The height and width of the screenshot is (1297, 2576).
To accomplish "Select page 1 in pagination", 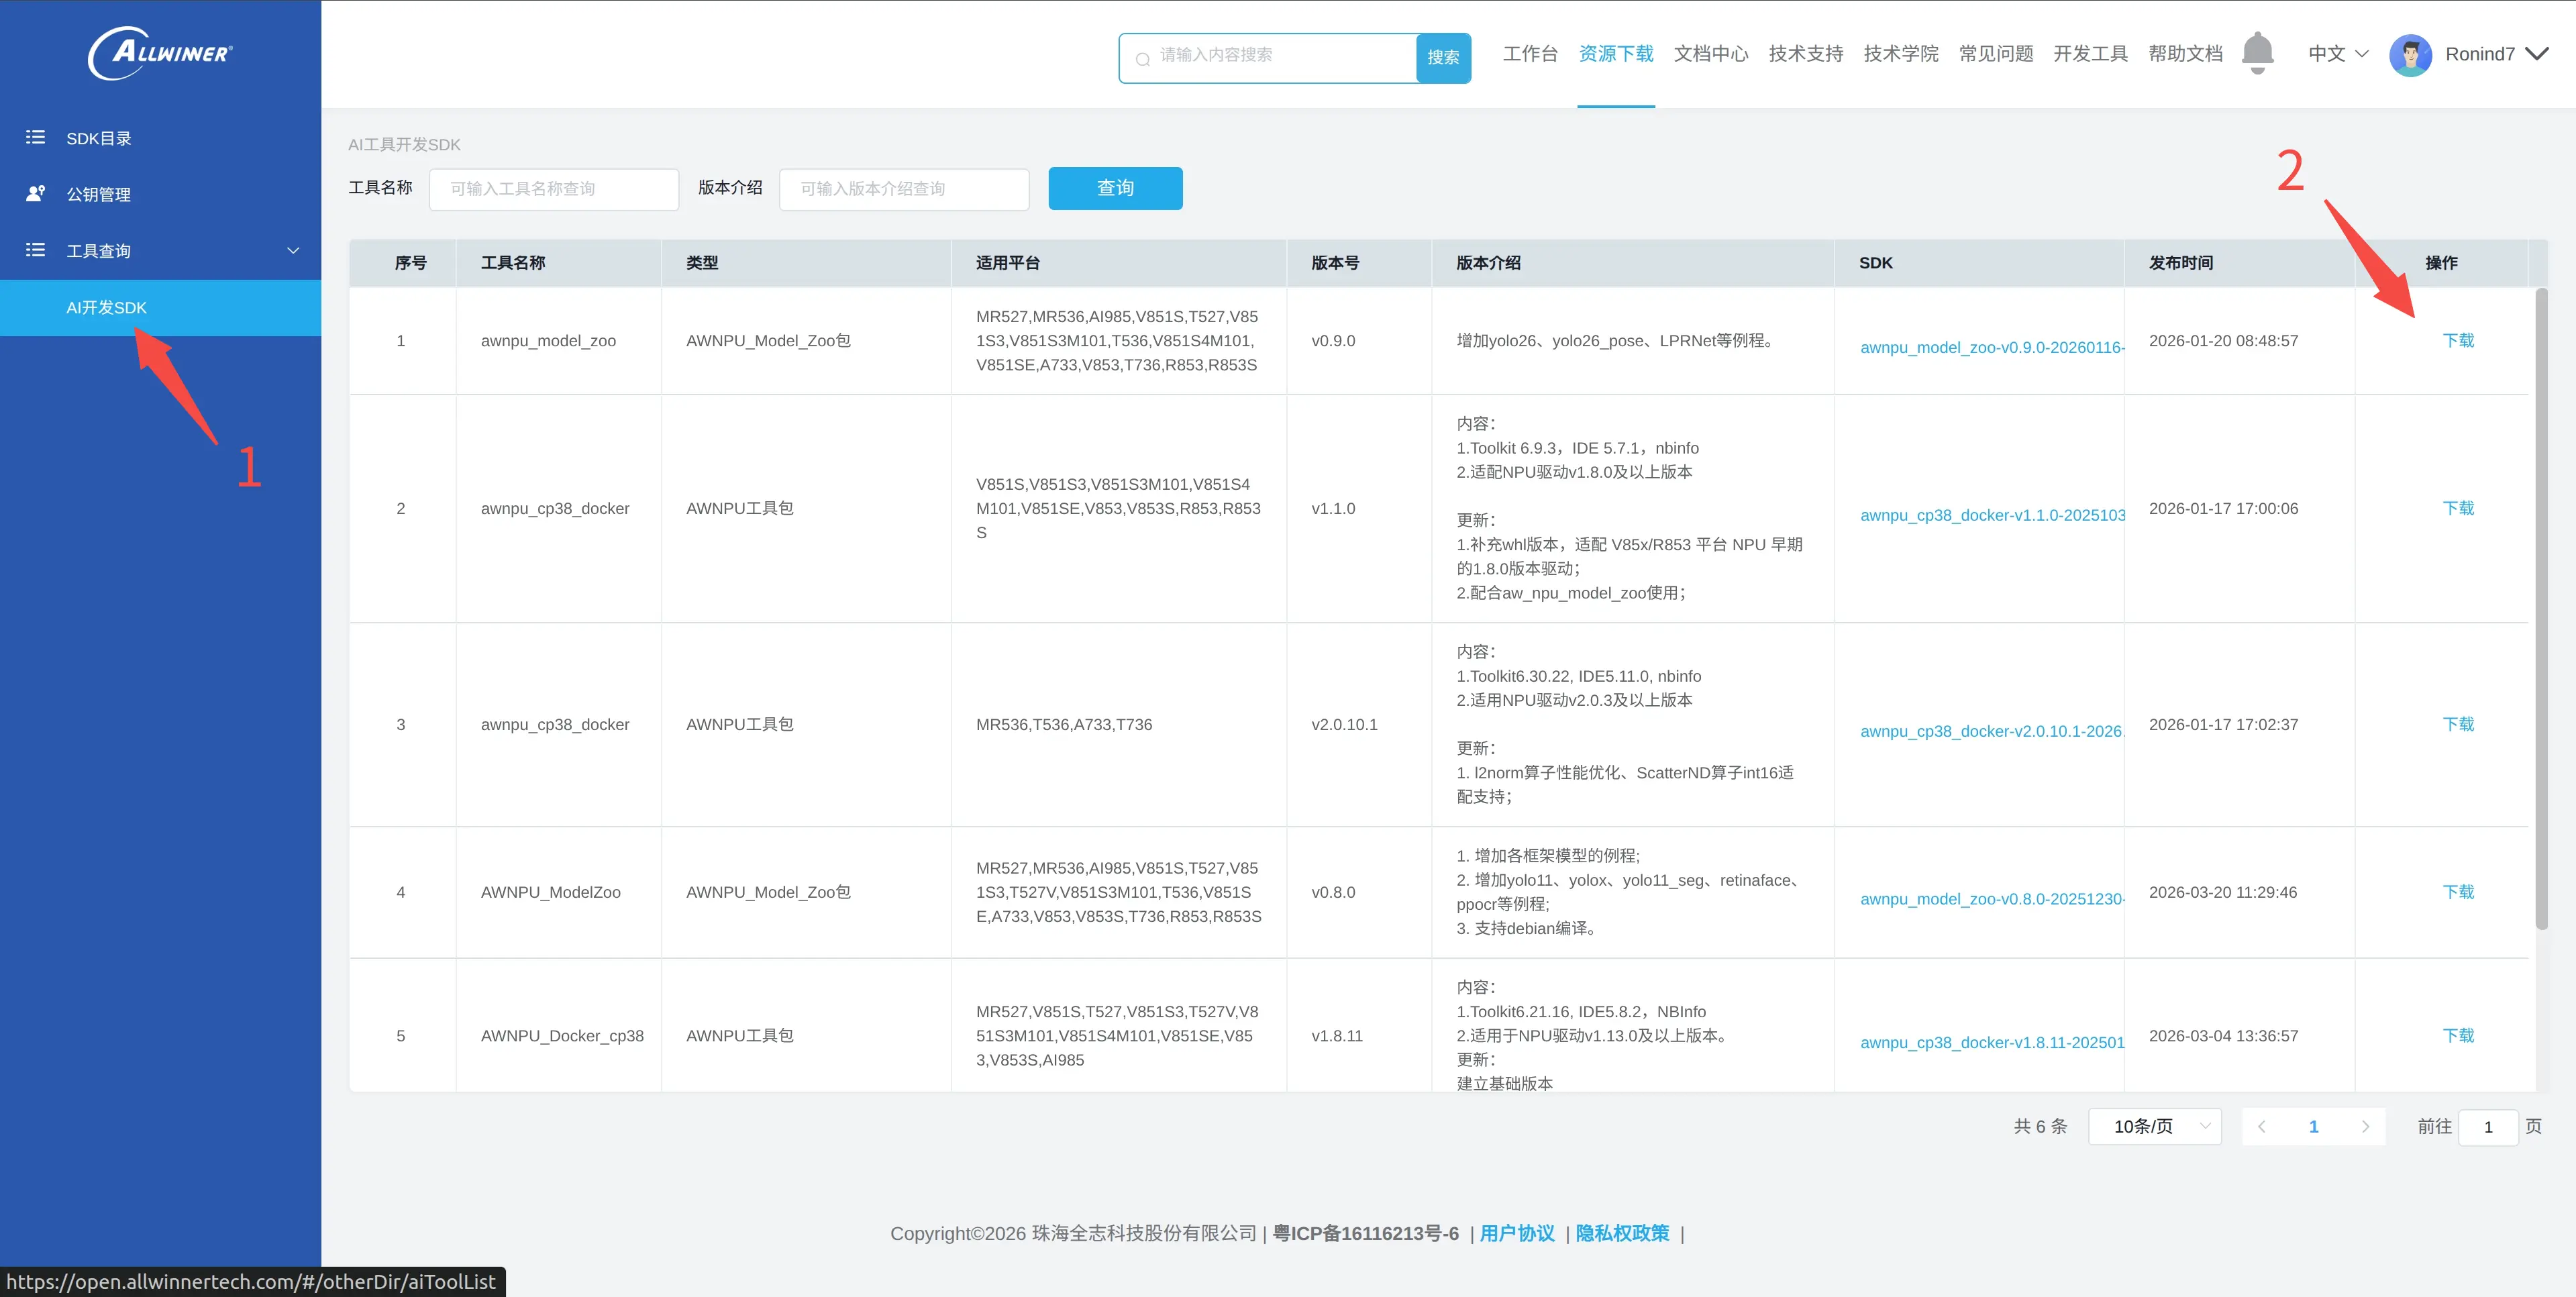I will pyautogui.click(x=2313, y=1127).
